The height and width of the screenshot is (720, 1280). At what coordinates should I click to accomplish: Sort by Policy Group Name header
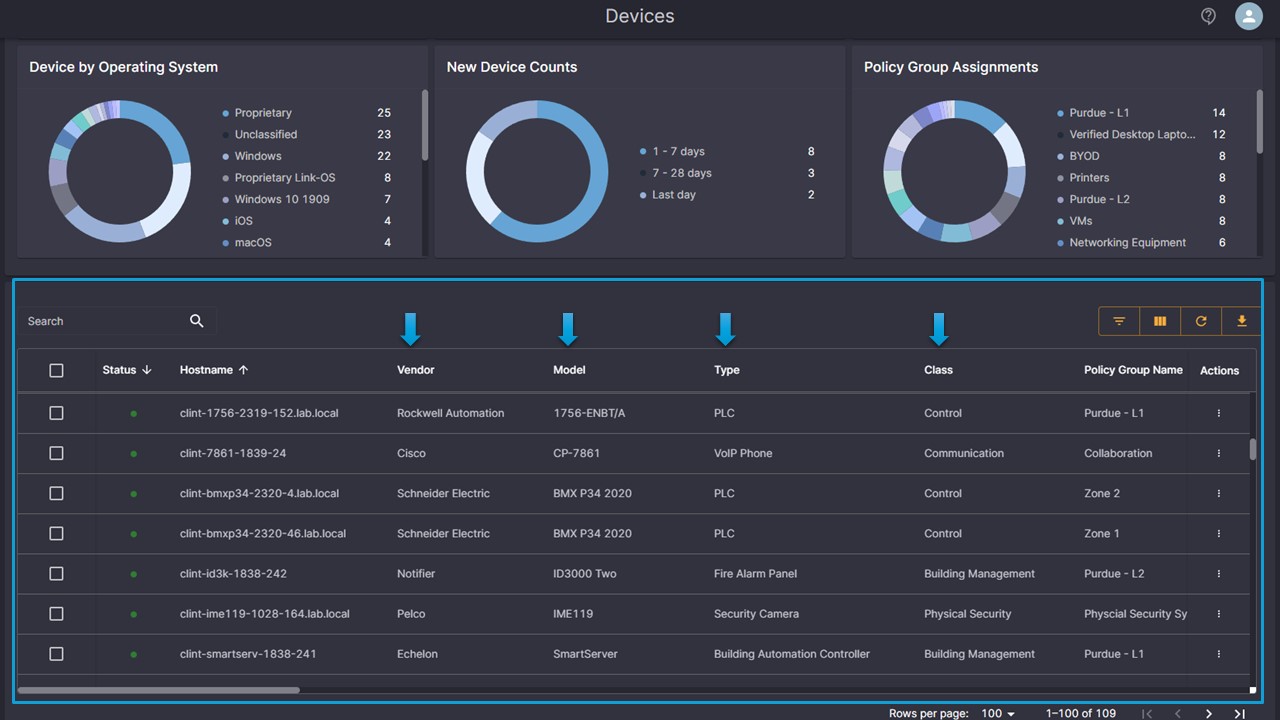(1133, 370)
